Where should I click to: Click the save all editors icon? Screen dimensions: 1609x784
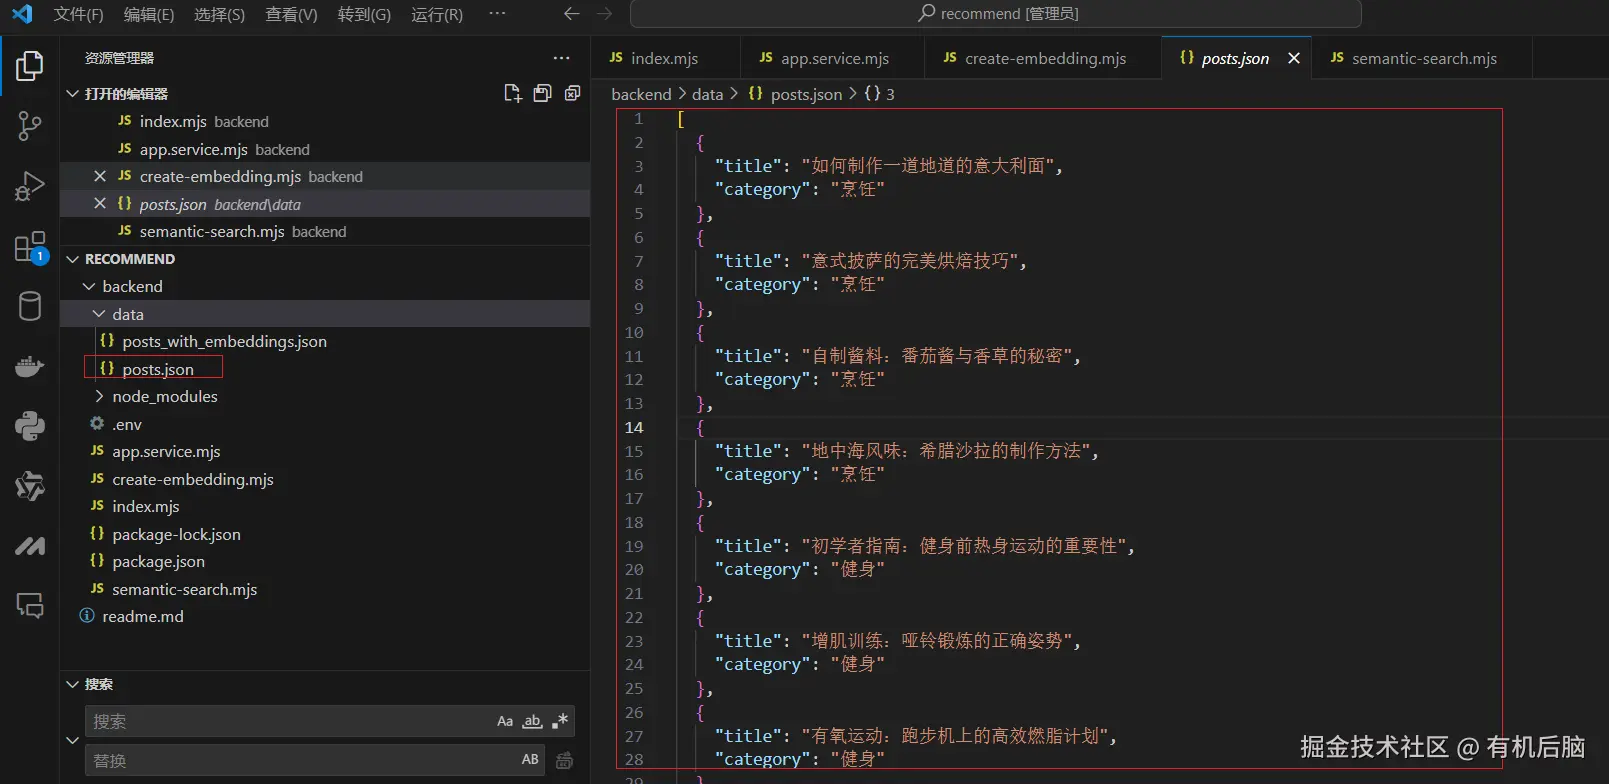[x=542, y=93]
